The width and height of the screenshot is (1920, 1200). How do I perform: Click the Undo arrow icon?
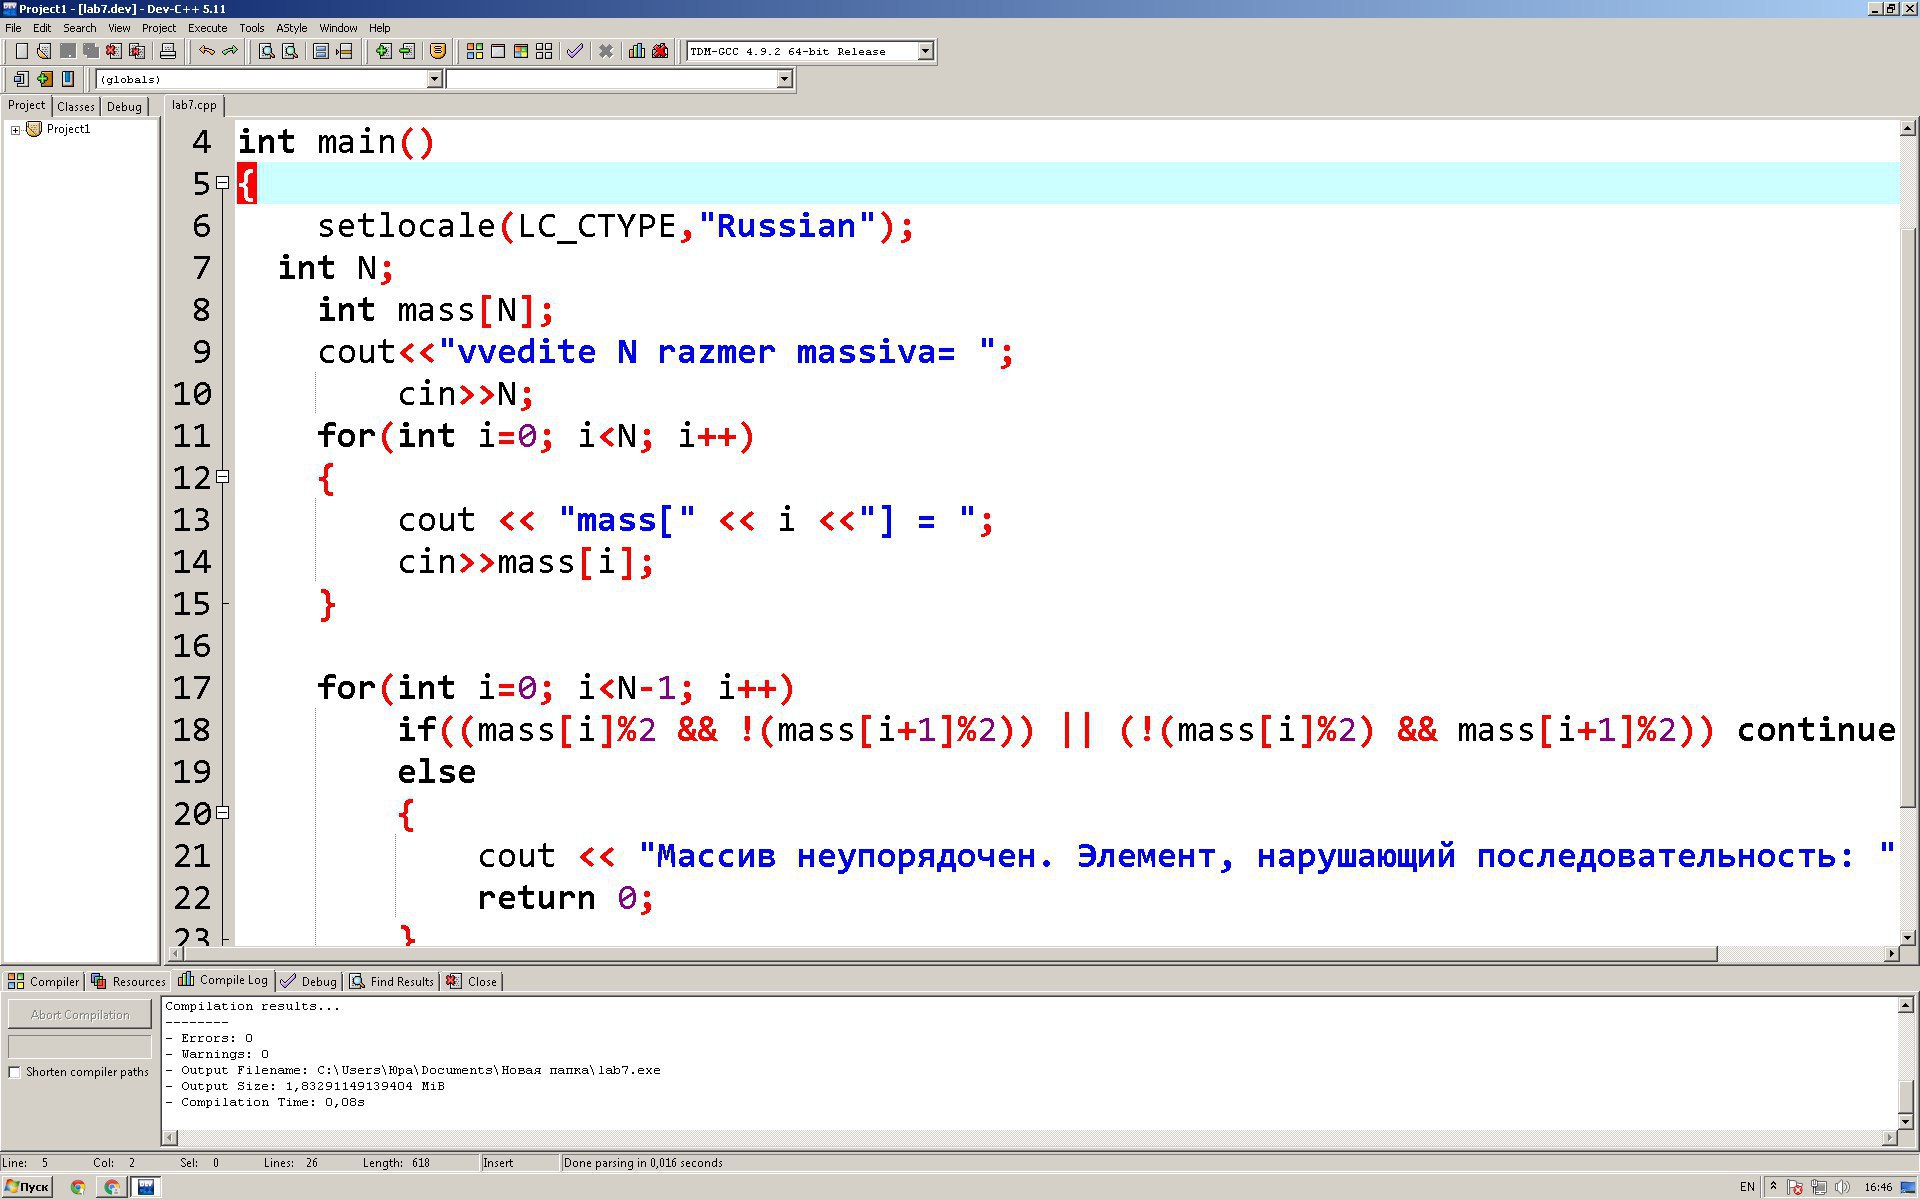206,51
